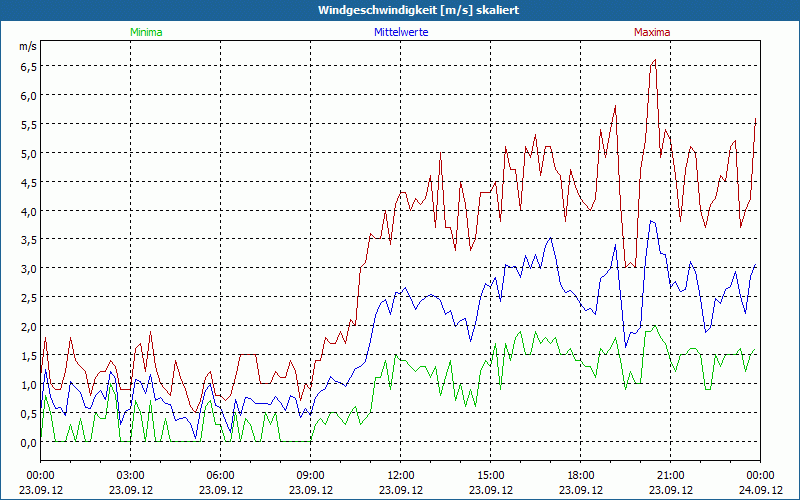The width and height of the screenshot is (800, 500).
Task: Click the 5,0 y-axis value
Action: tap(29, 154)
